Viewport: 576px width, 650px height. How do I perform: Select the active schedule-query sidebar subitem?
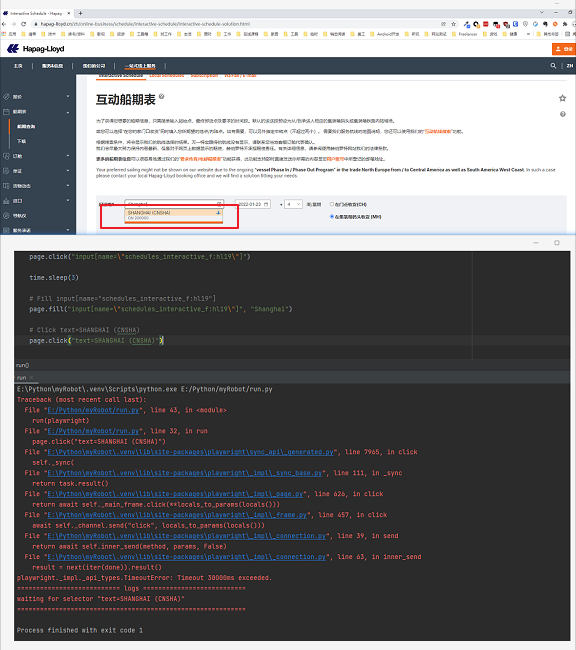tap(26, 126)
